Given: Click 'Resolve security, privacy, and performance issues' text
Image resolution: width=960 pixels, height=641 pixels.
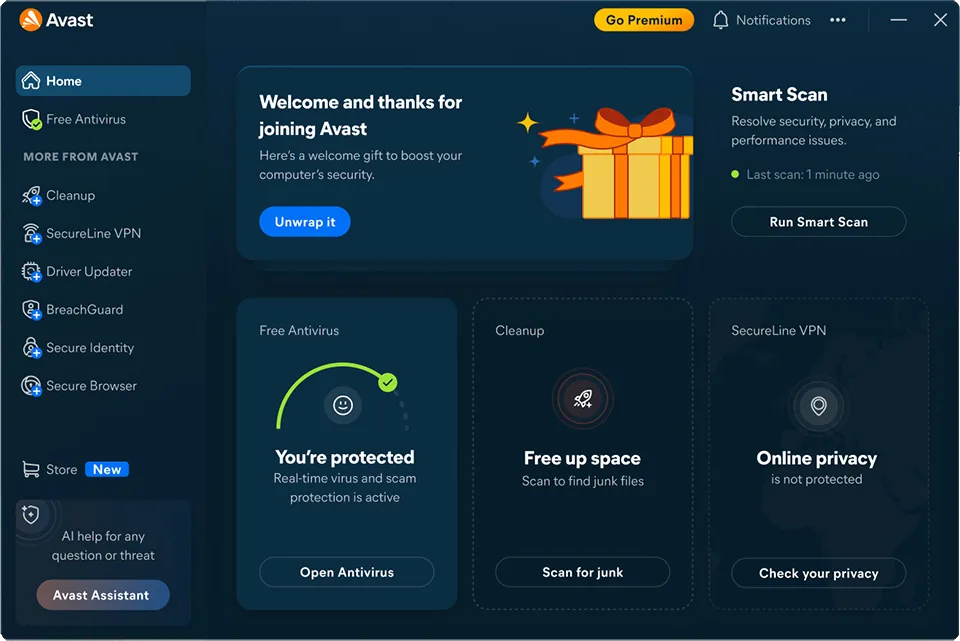Looking at the screenshot, I should (x=814, y=130).
